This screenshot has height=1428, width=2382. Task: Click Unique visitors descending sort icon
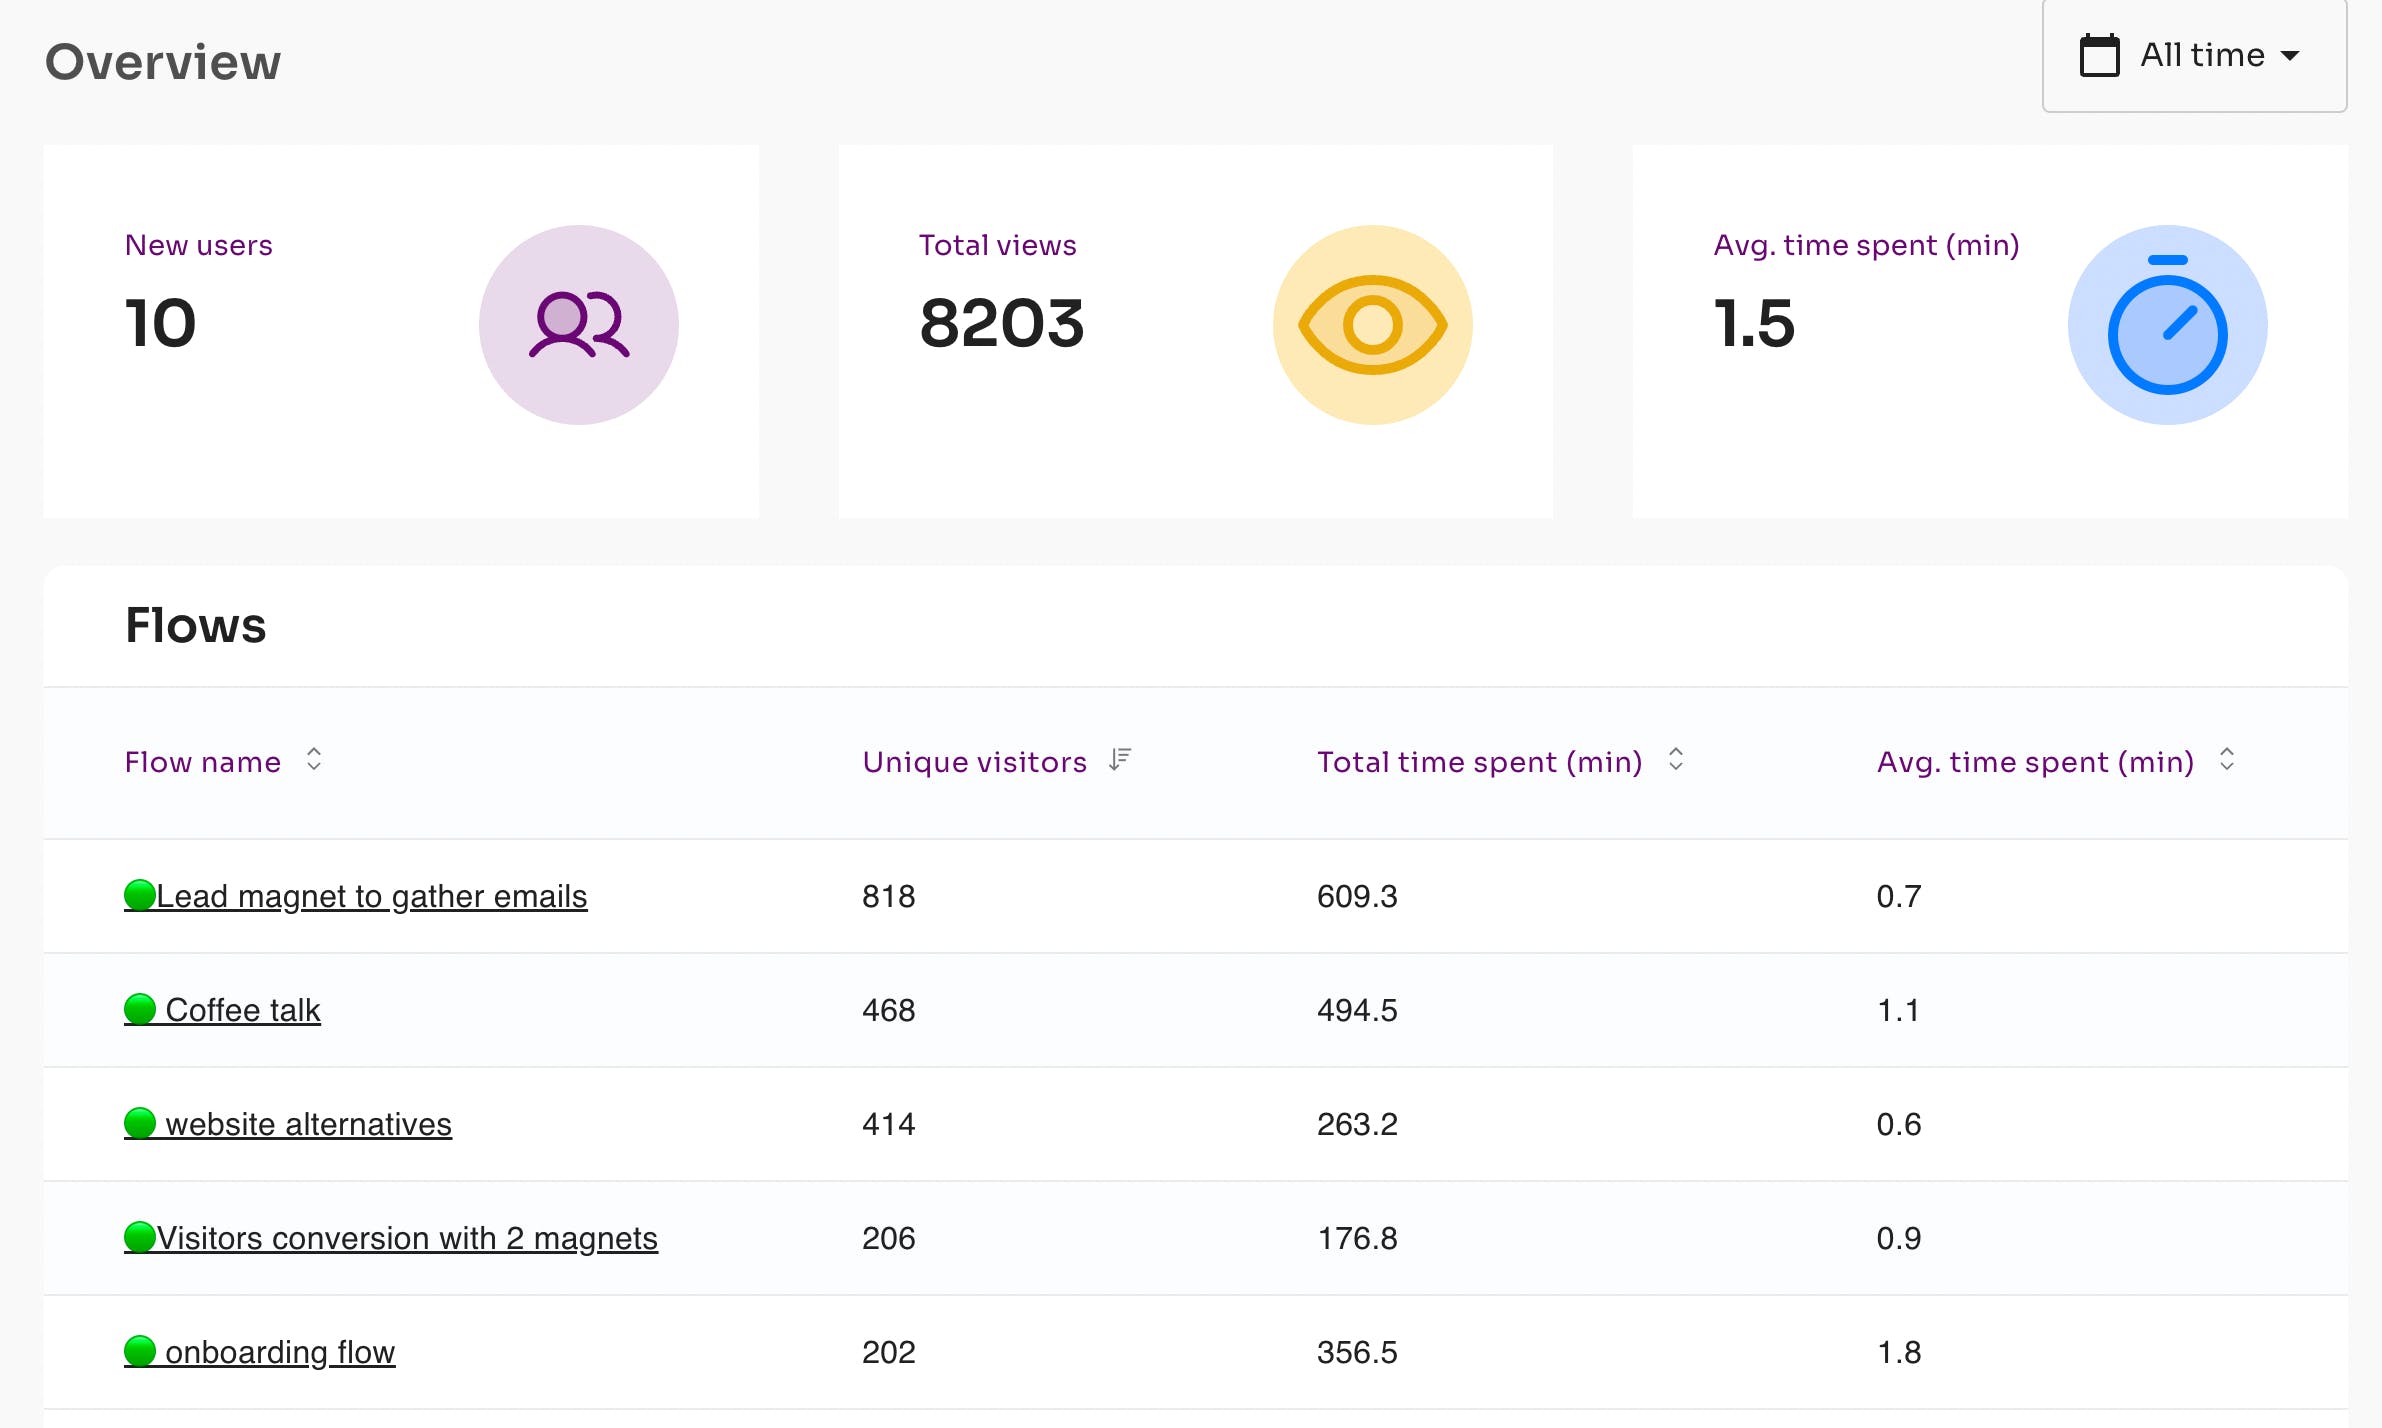point(1120,760)
